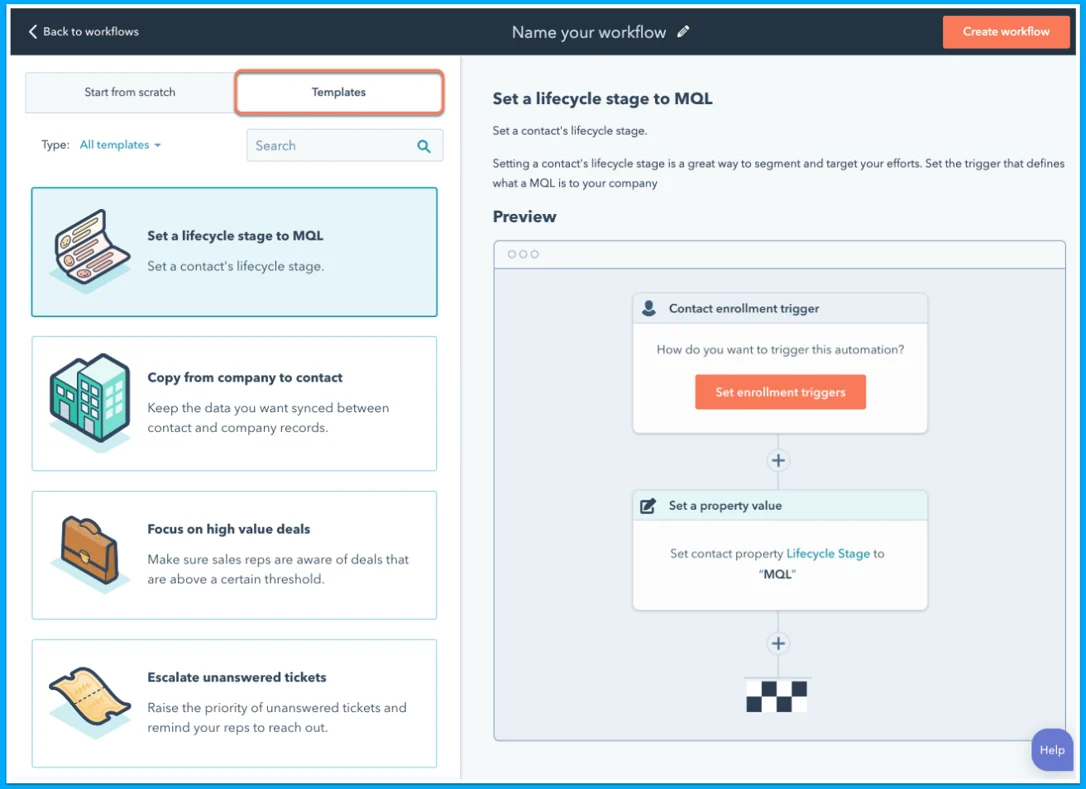Click the plus icon below the enrollment trigger
The height and width of the screenshot is (789, 1086).
tap(778, 460)
